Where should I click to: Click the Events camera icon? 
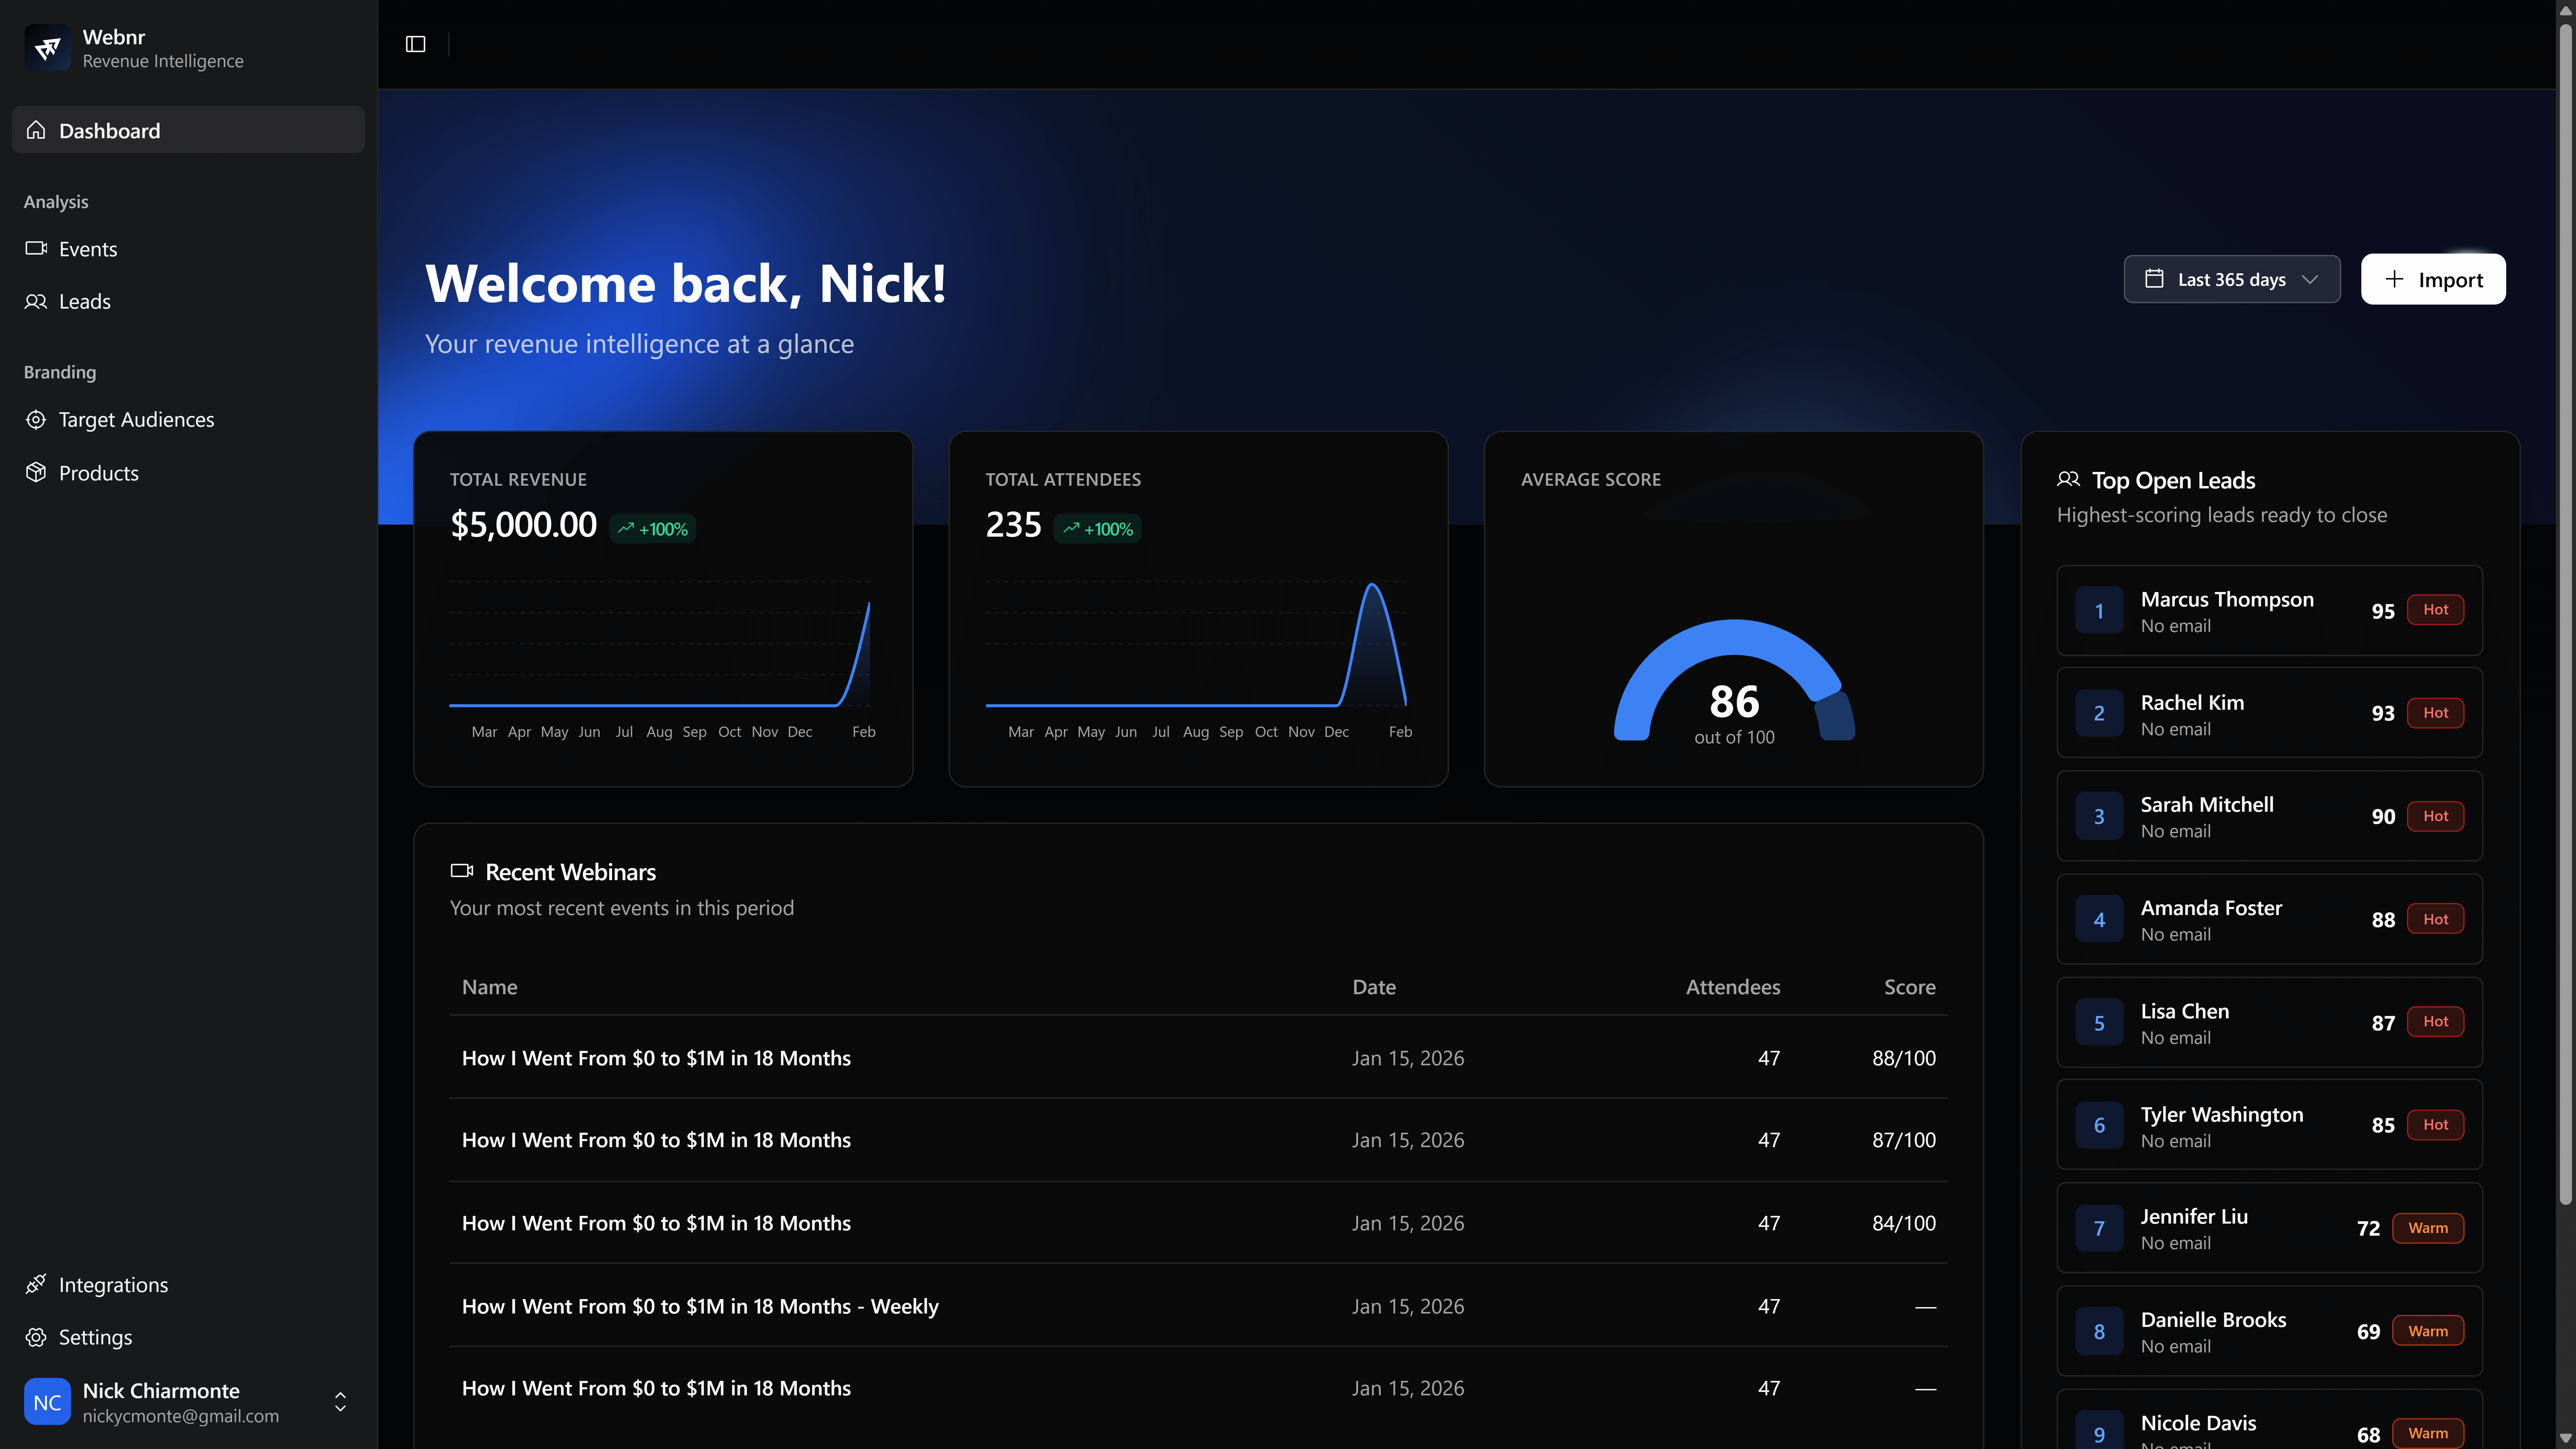36,248
